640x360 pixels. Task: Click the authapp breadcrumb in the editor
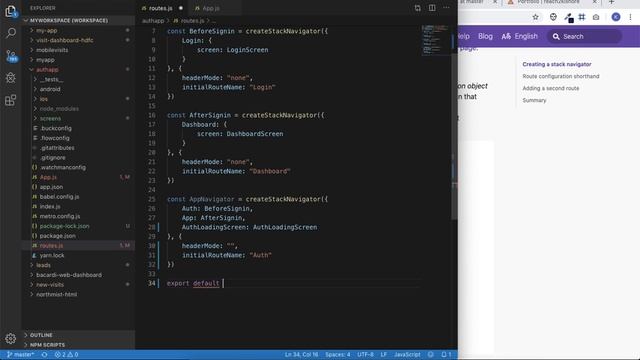(153, 21)
